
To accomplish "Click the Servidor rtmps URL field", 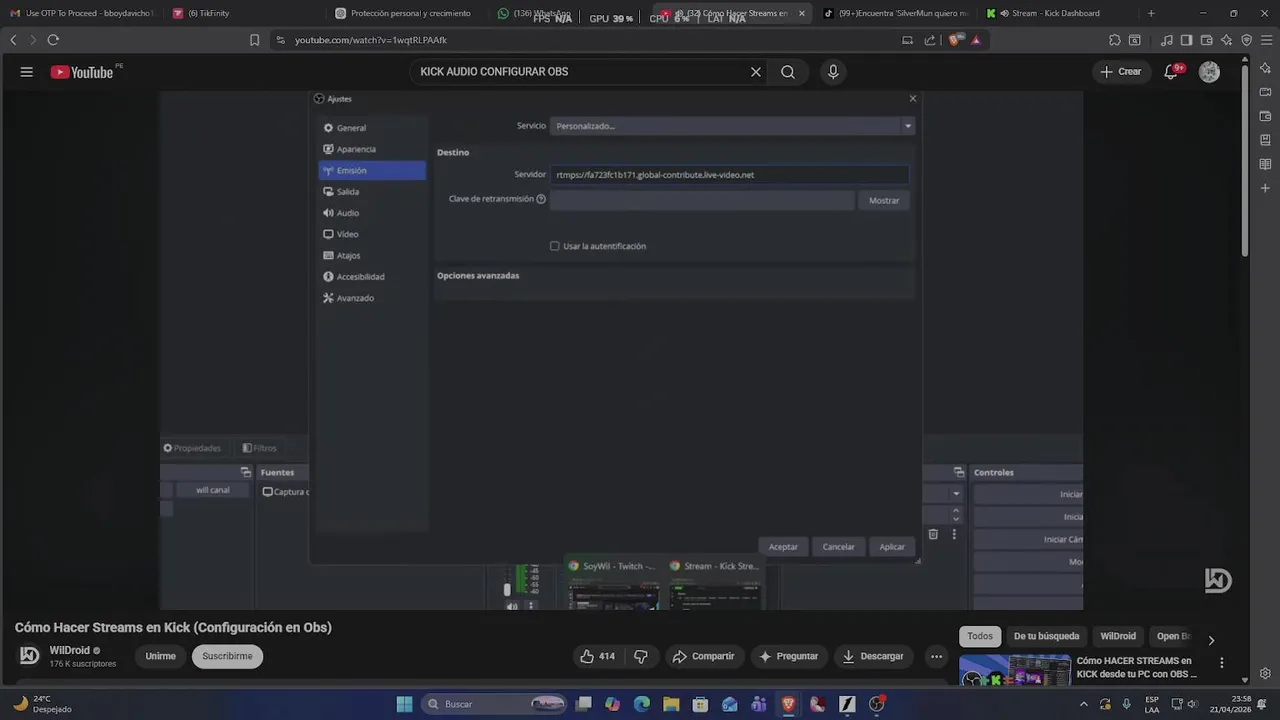I will pyautogui.click(x=729, y=175).
